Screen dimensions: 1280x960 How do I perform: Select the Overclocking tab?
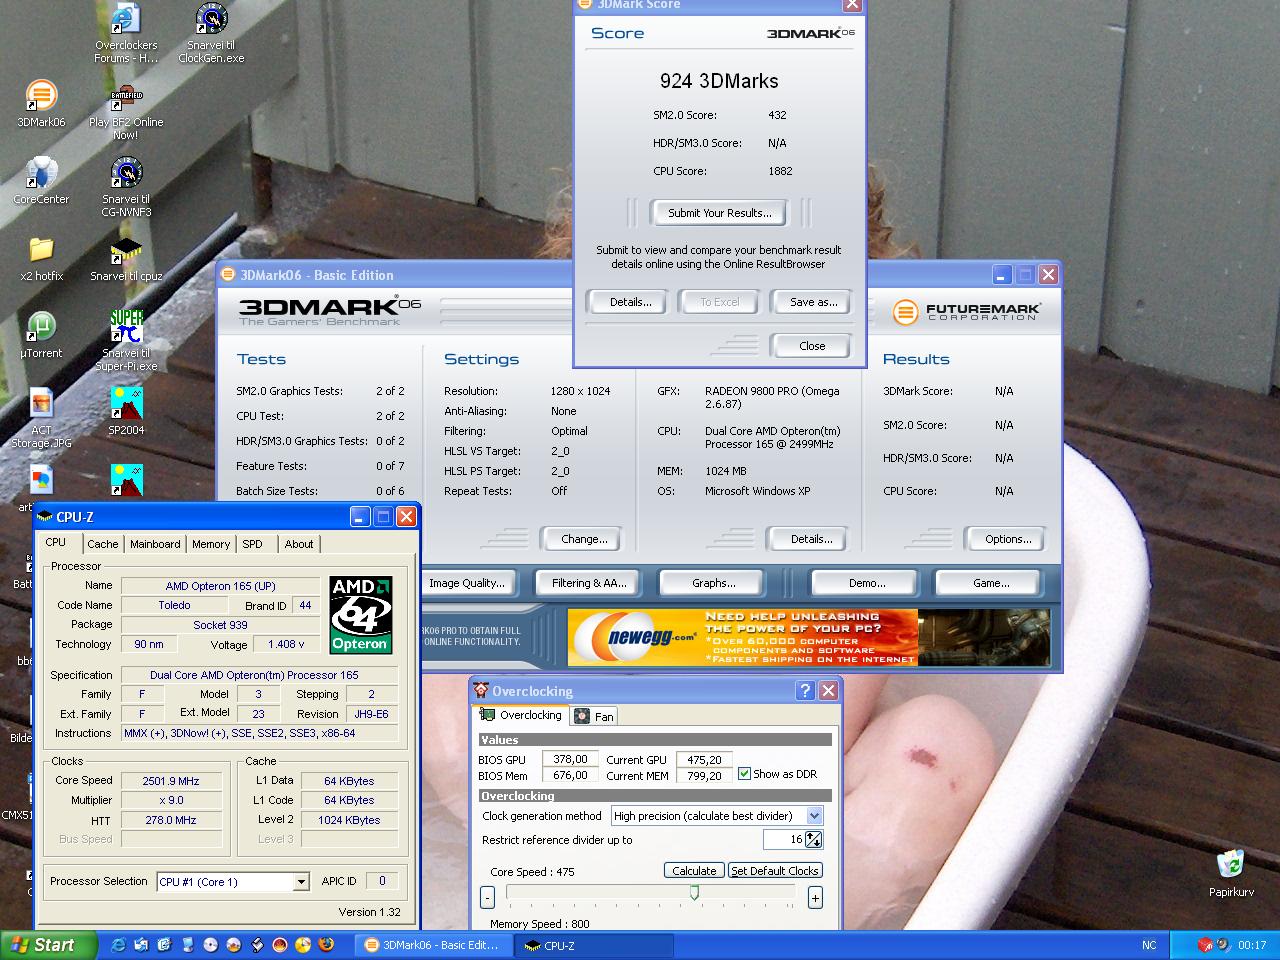520,715
